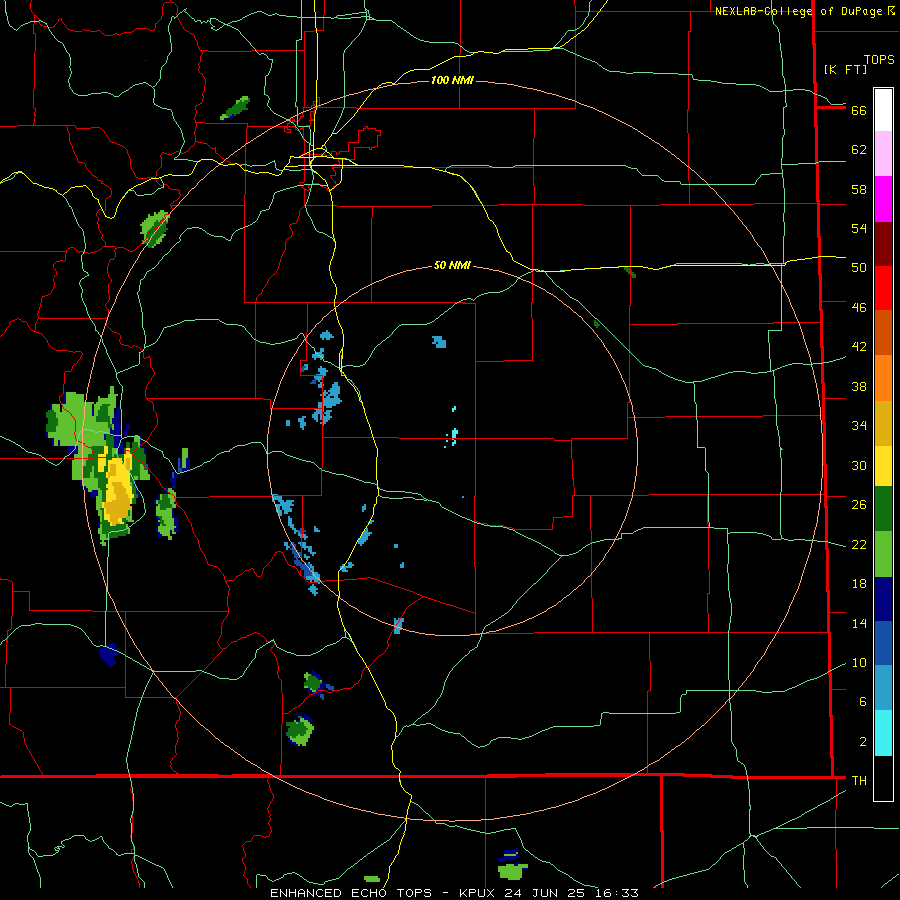The height and width of the screenshot is (900, 900).
Task: Click the dark red (maroon) legend swatch
Action: coord(883,244)
